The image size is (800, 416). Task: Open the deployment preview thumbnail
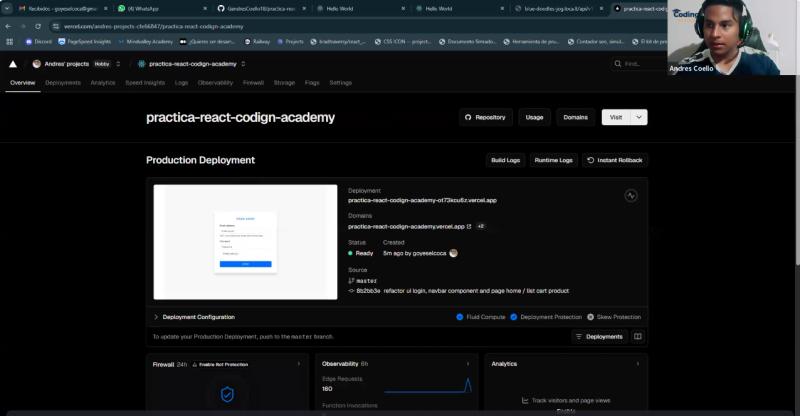[245, 242]
